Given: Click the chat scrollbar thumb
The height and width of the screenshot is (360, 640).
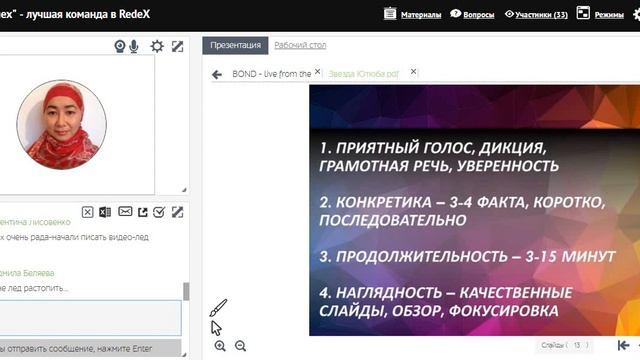Looking at the screenshot, I should (186, 291).
